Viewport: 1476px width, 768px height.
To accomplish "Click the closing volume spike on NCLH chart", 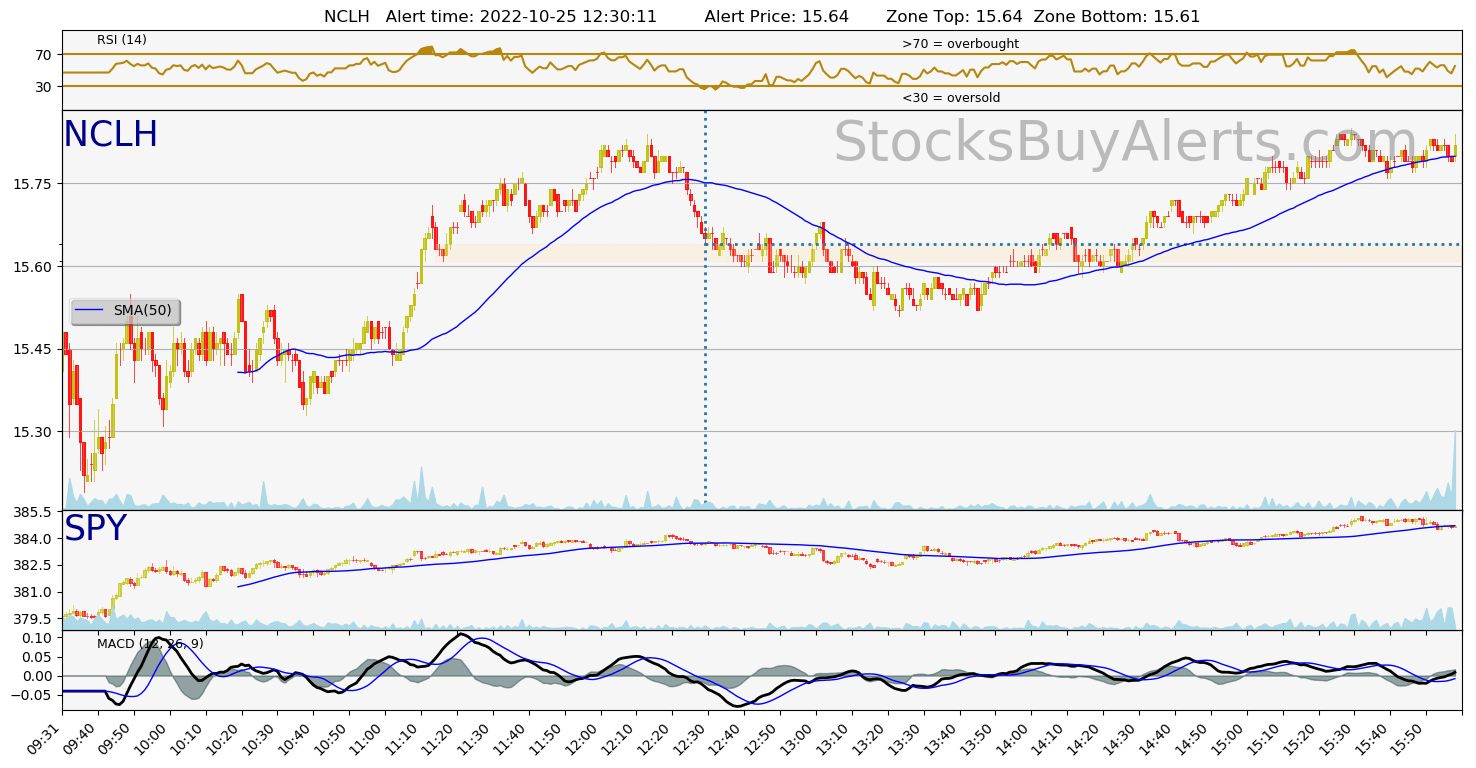I will point(1455,470).
